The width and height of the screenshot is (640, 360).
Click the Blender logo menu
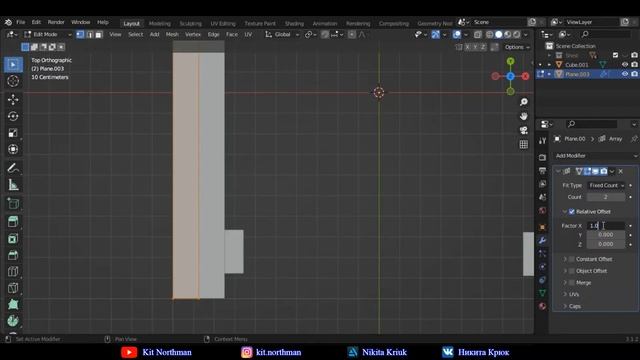point(8,22)
